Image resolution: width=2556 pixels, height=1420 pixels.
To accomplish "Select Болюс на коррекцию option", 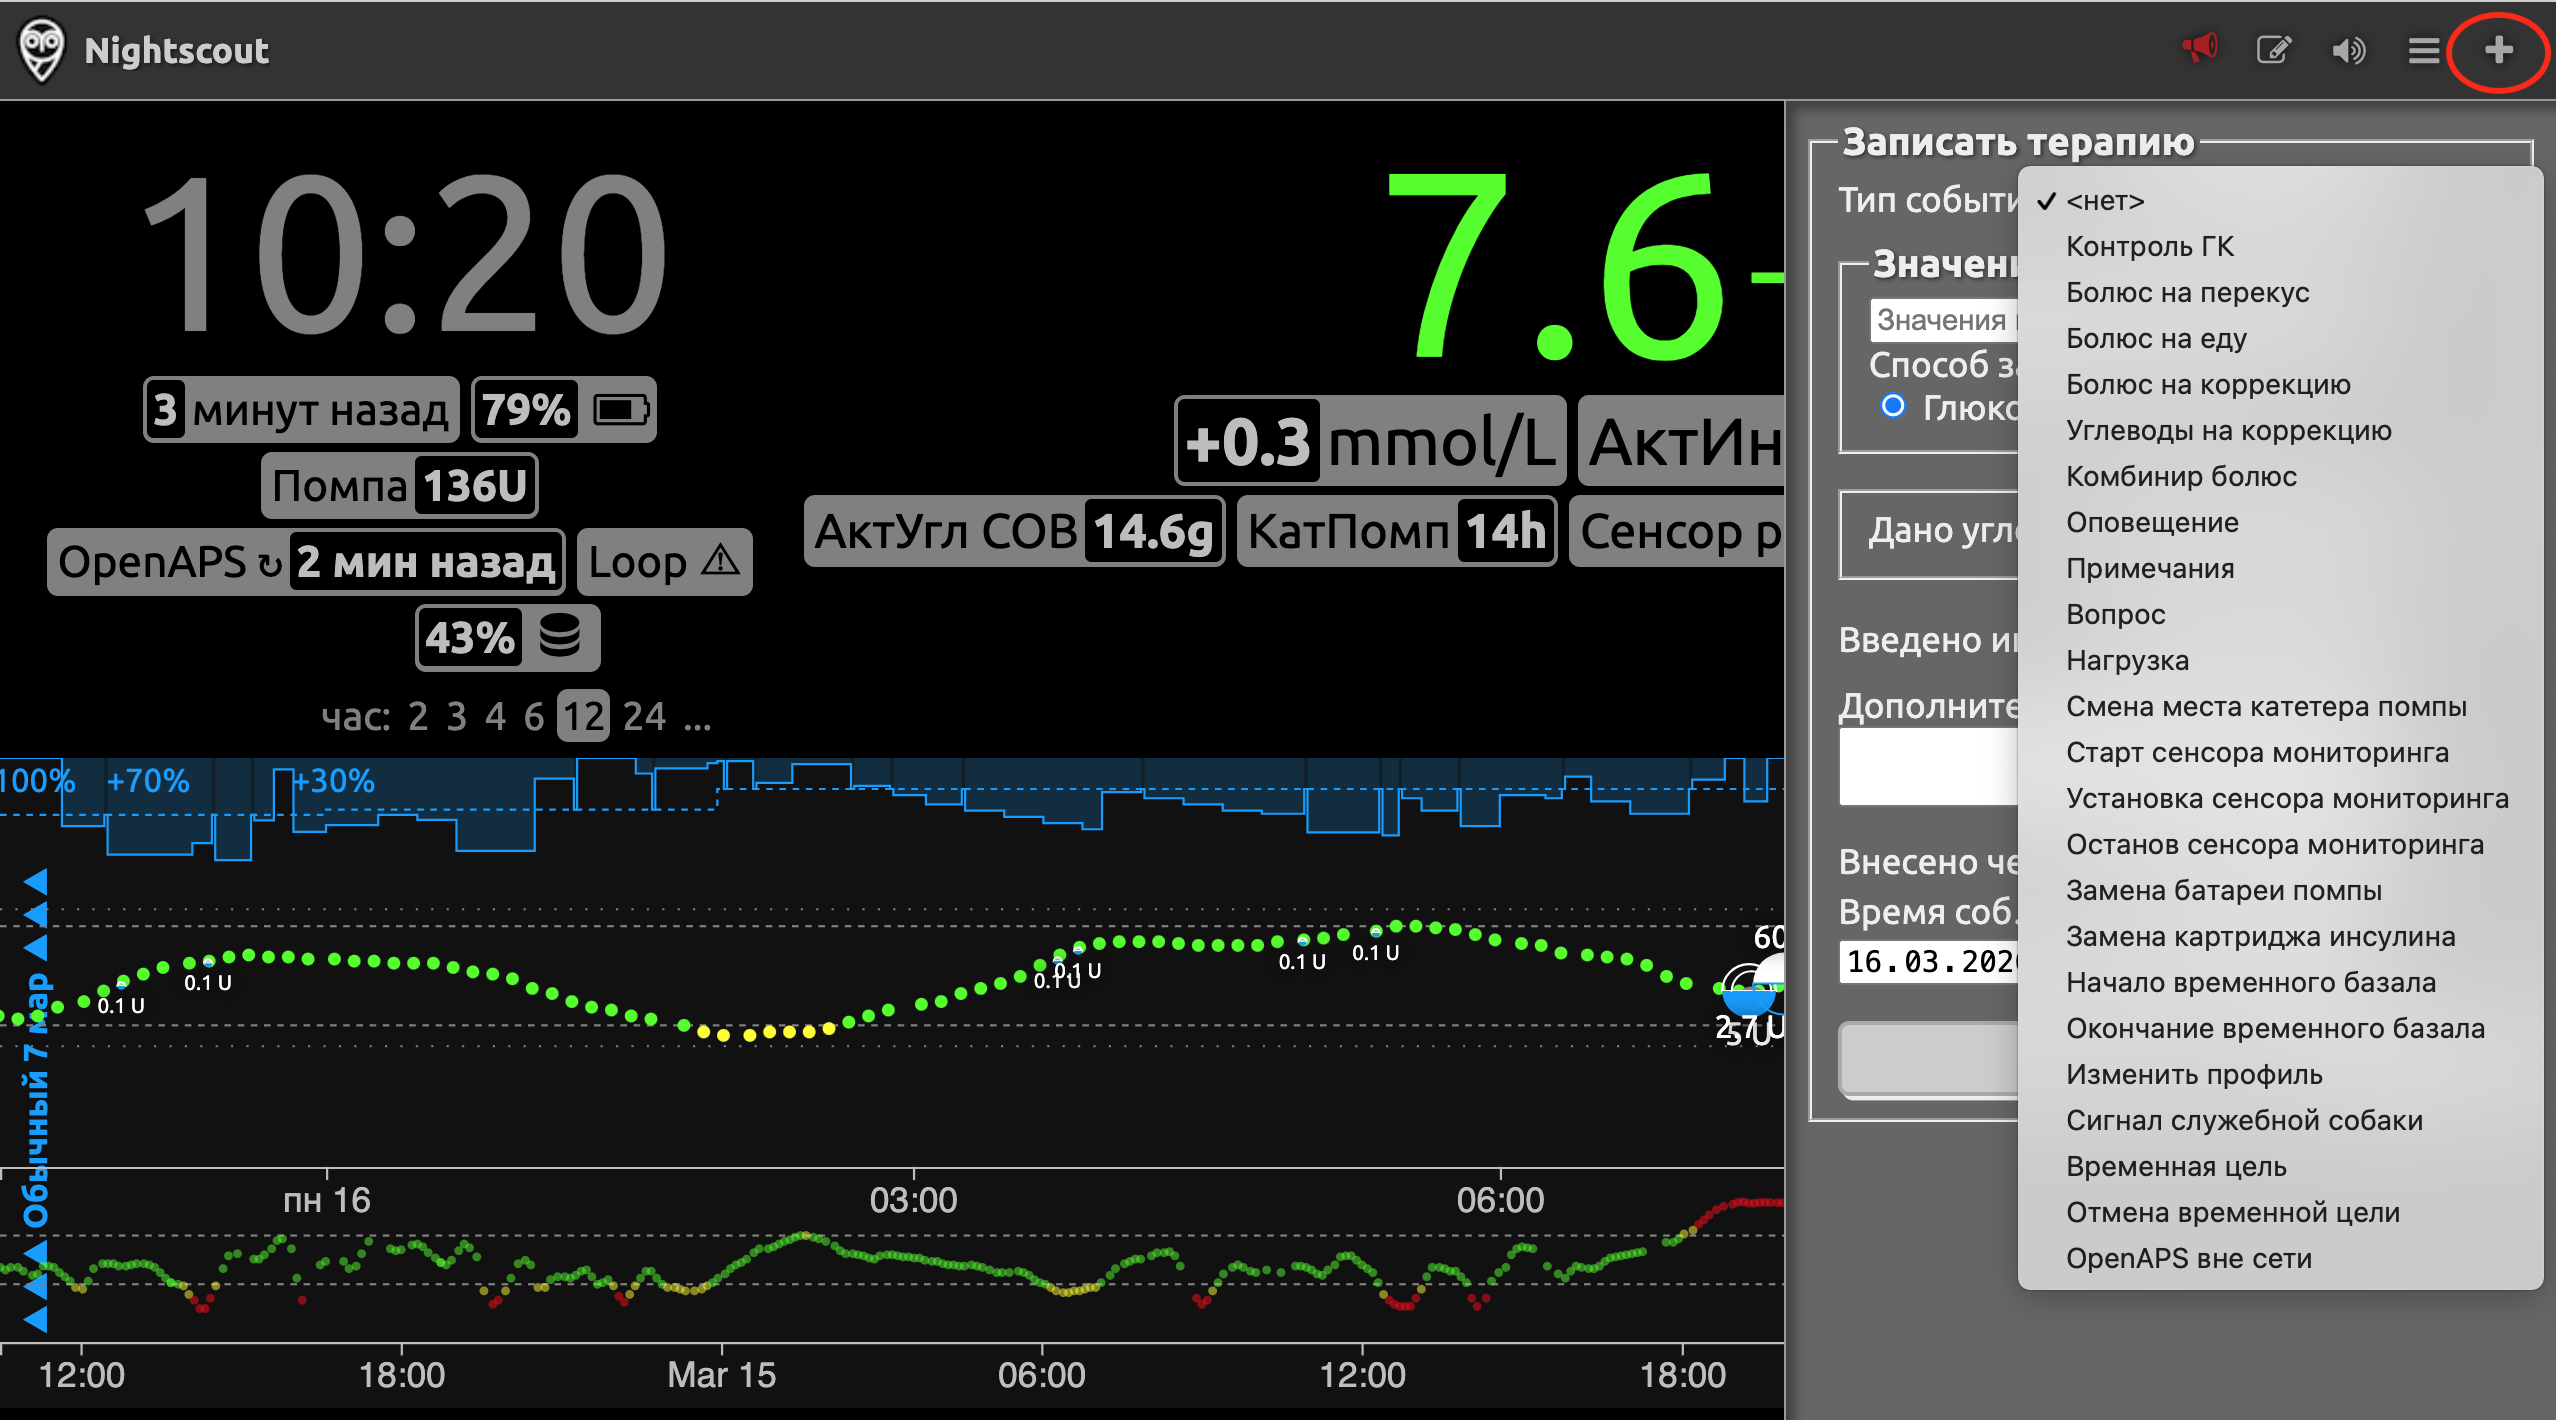I will [2280, 384].
